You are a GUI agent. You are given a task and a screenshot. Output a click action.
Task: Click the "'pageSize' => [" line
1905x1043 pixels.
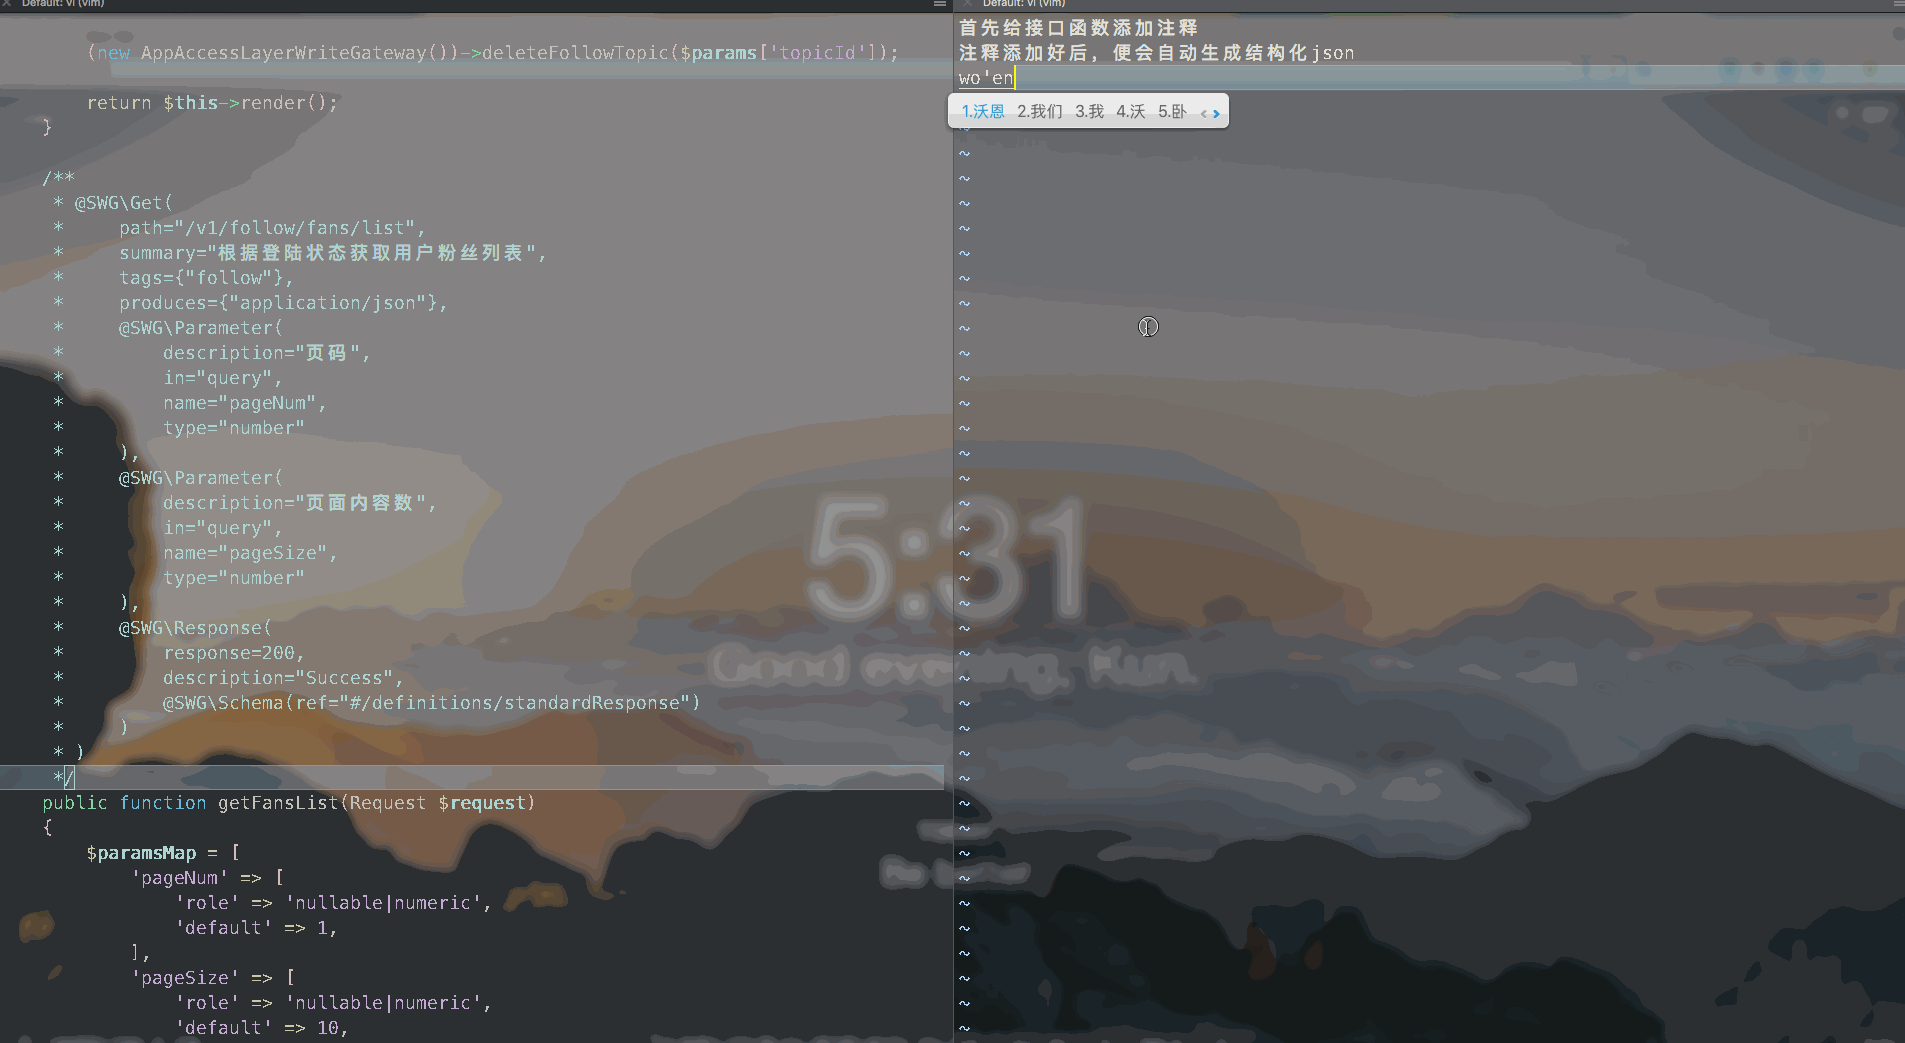coord(212,978)
